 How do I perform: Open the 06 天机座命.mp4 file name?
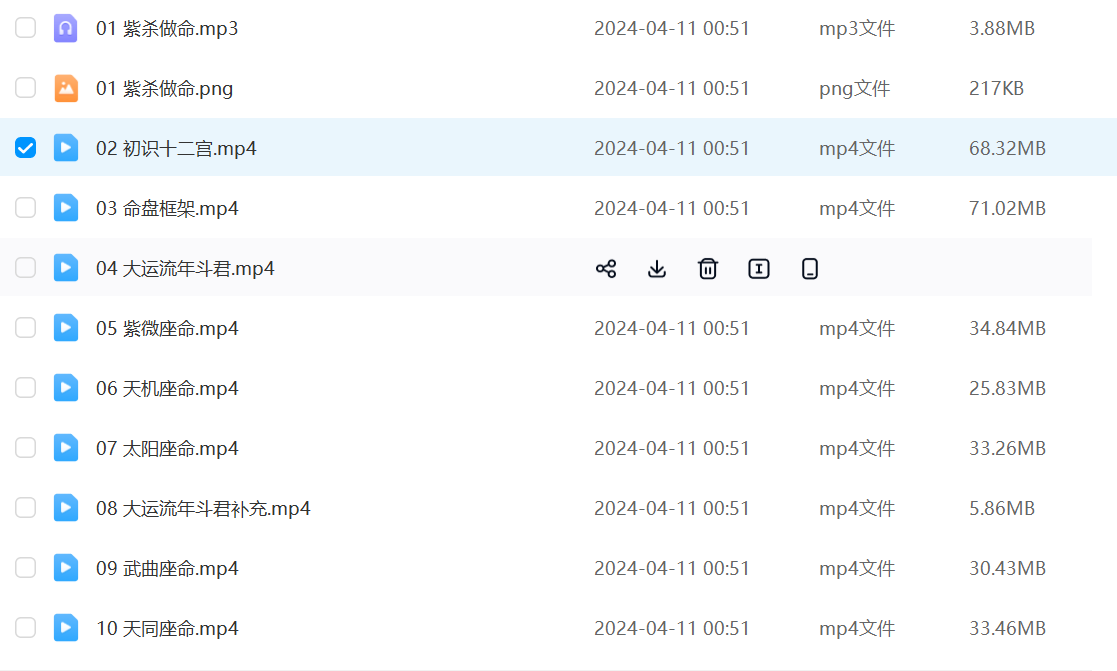click(x=167, y=388)
